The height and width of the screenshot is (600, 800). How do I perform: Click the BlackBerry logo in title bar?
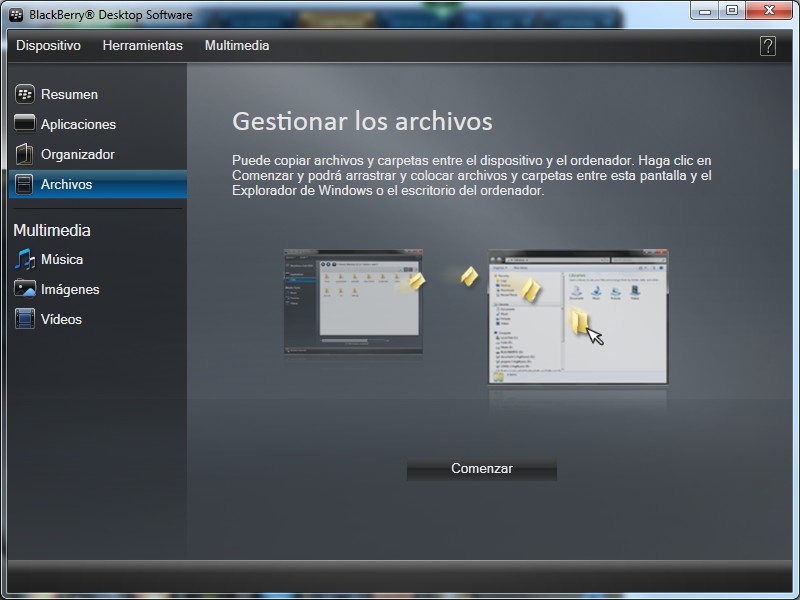(x=16, y=15)
